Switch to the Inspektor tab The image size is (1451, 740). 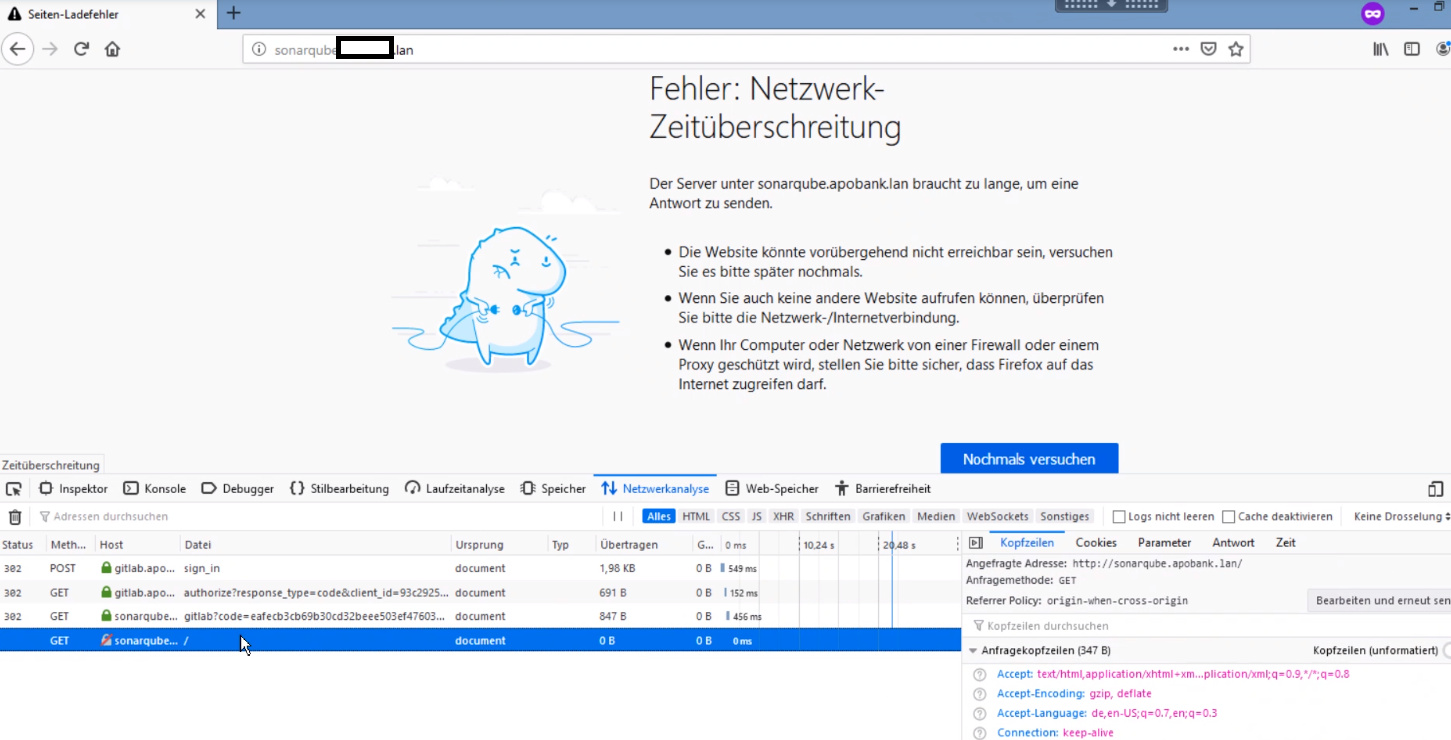point(73,489)
